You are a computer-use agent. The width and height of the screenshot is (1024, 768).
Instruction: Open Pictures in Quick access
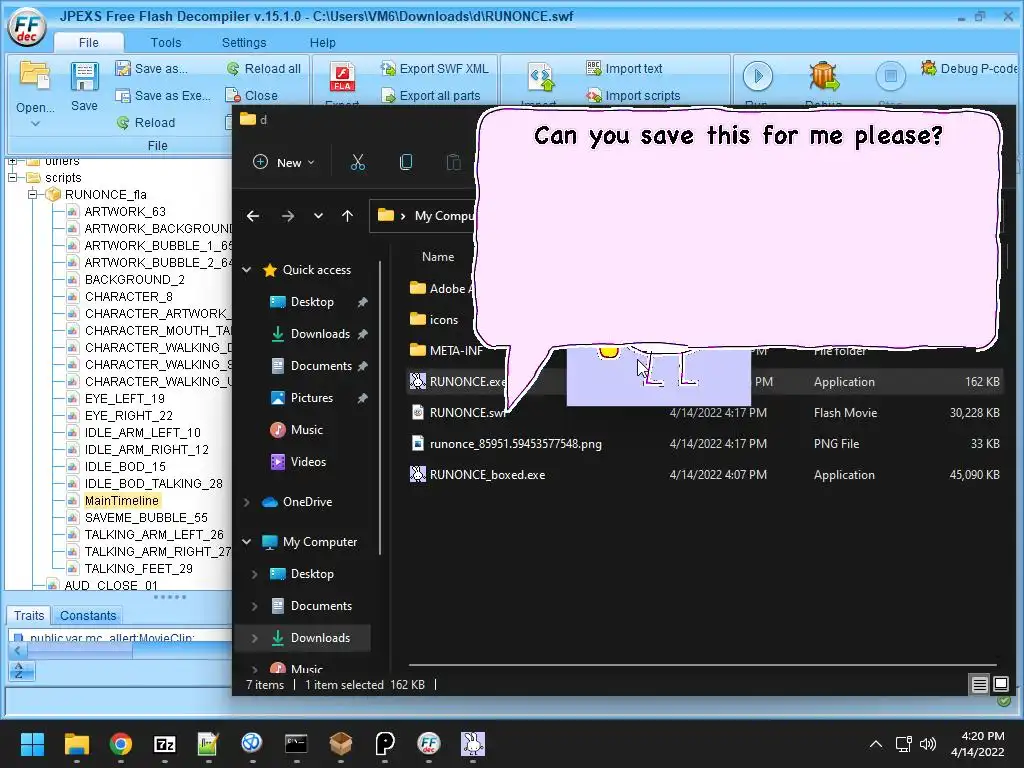click(312, 398)
